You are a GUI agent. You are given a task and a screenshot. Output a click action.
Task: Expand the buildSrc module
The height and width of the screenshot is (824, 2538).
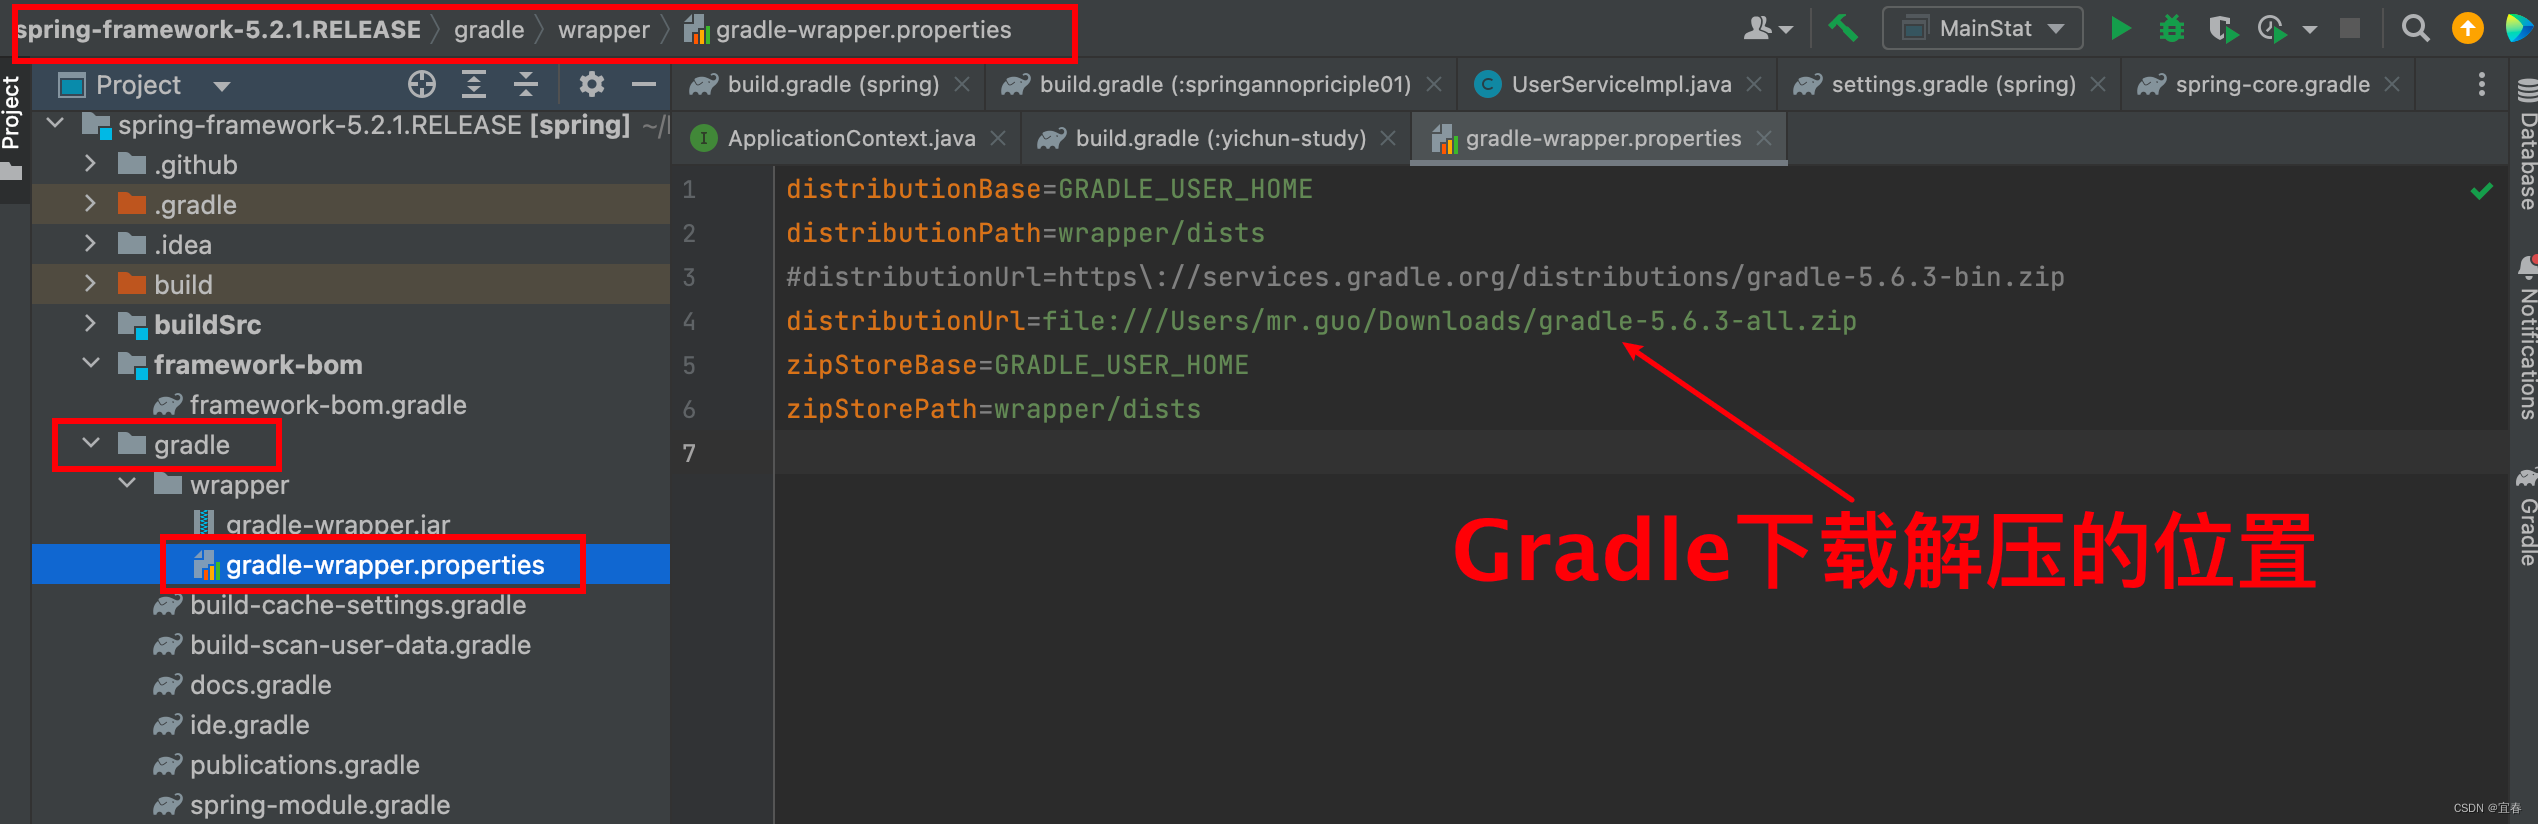pos(90,324)
